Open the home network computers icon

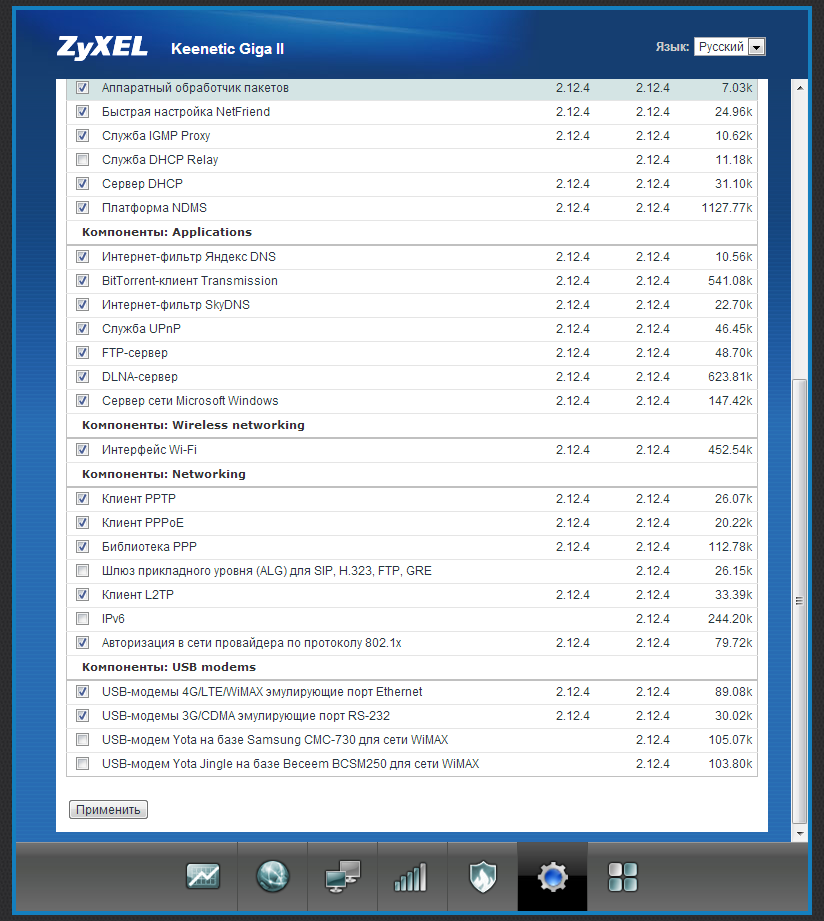coord(342,876)
